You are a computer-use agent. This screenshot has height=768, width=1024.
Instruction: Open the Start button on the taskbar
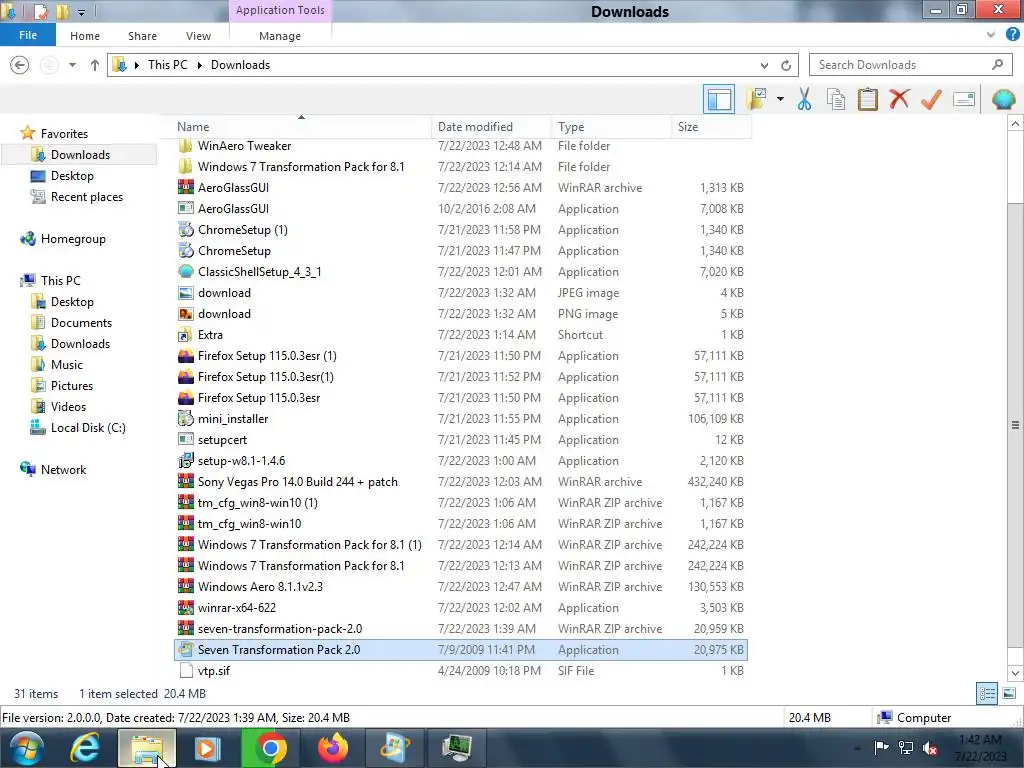pyautogui.click(x=27, y=748)
